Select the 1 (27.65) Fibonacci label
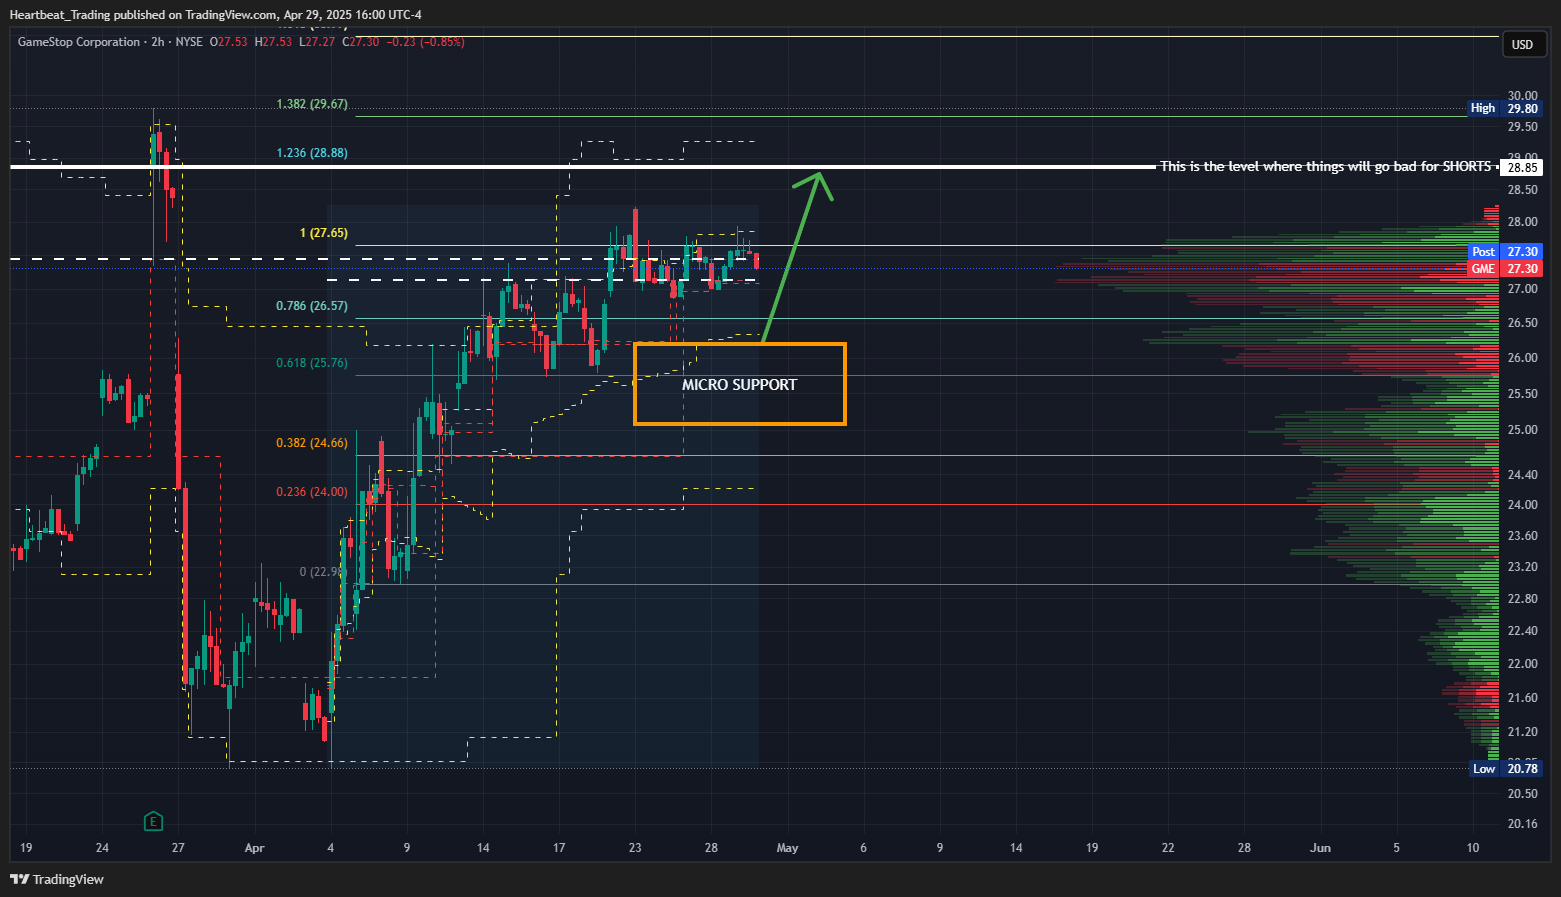This screenshot has height=897, width=1561. [x=324, y=233]
